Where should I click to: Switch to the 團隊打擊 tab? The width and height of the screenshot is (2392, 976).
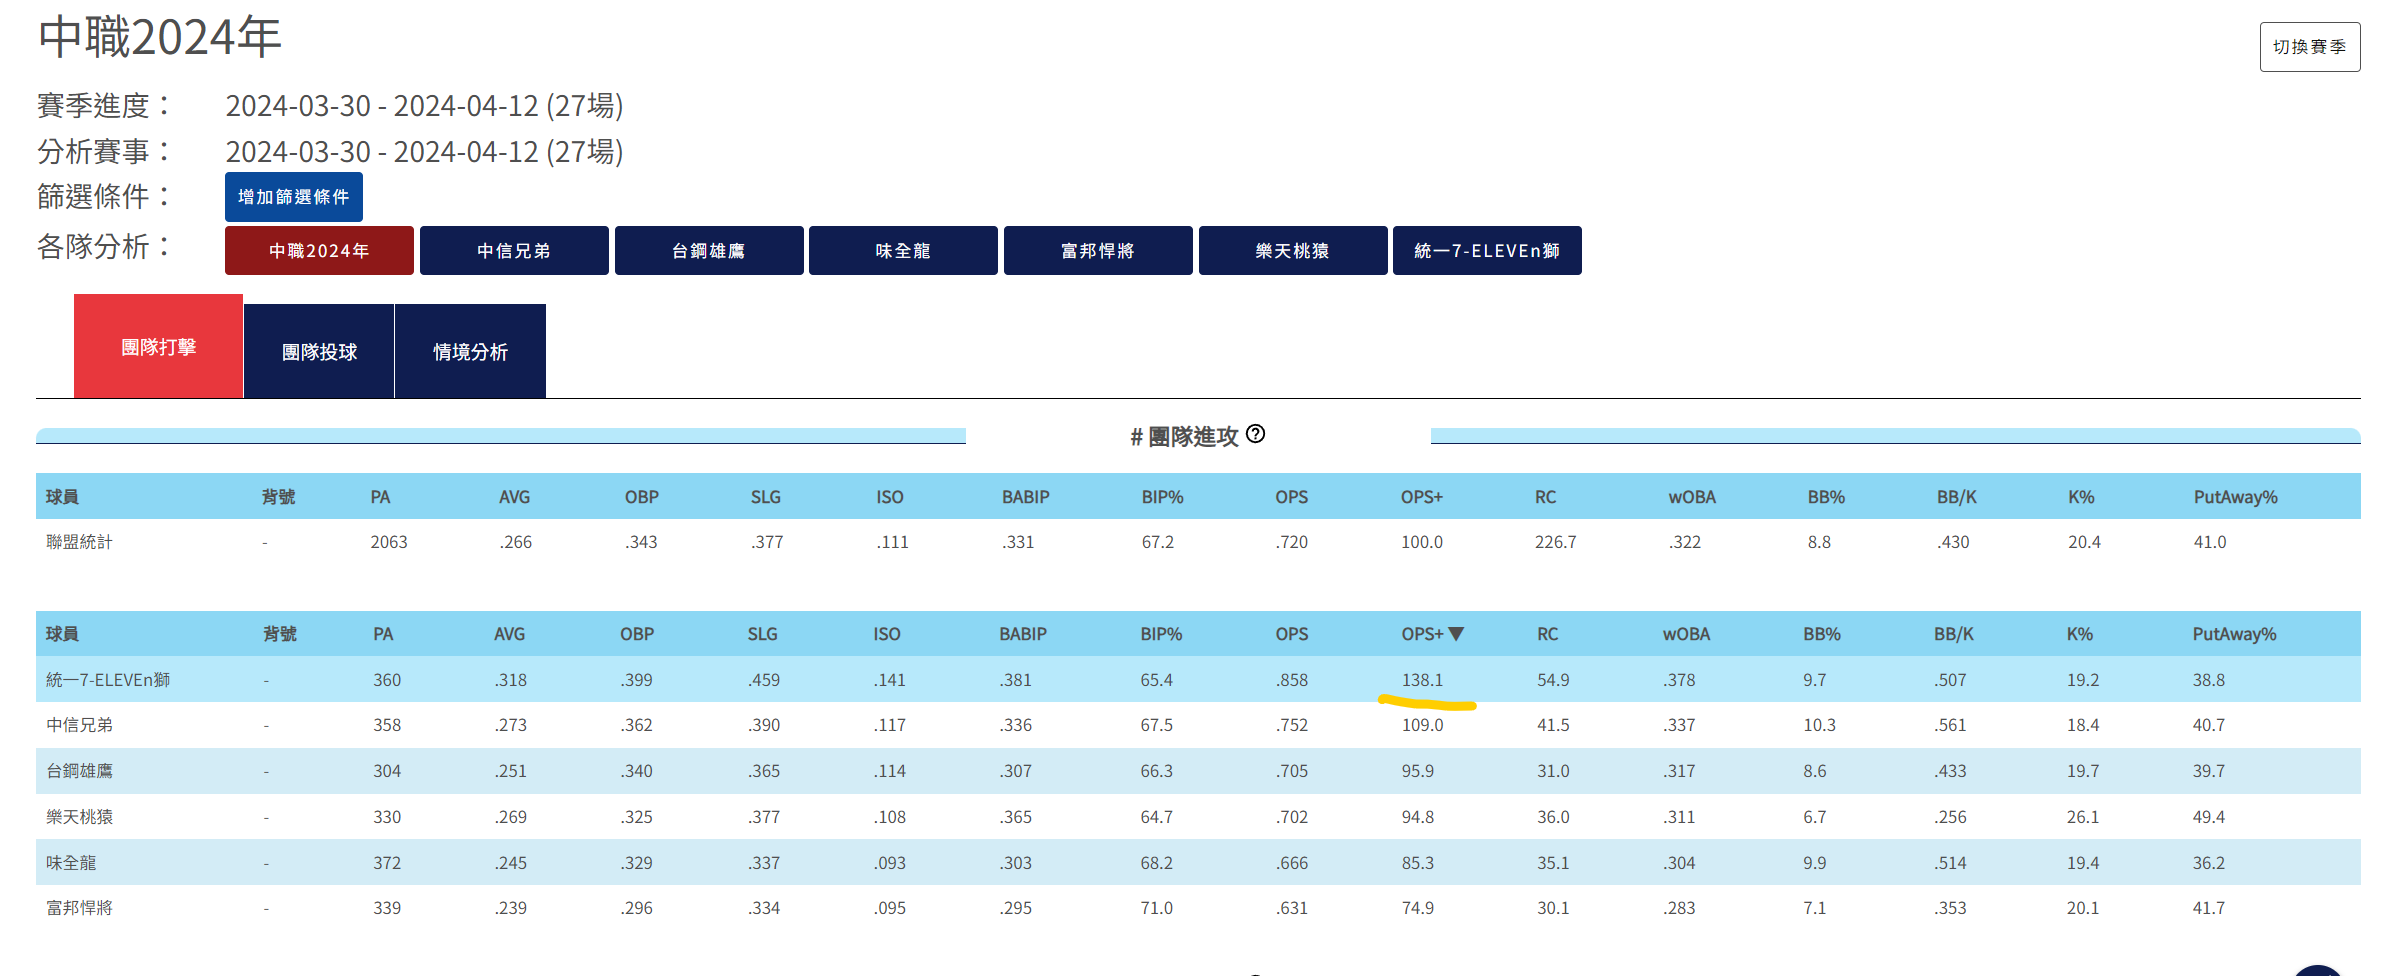pos(158,347)
